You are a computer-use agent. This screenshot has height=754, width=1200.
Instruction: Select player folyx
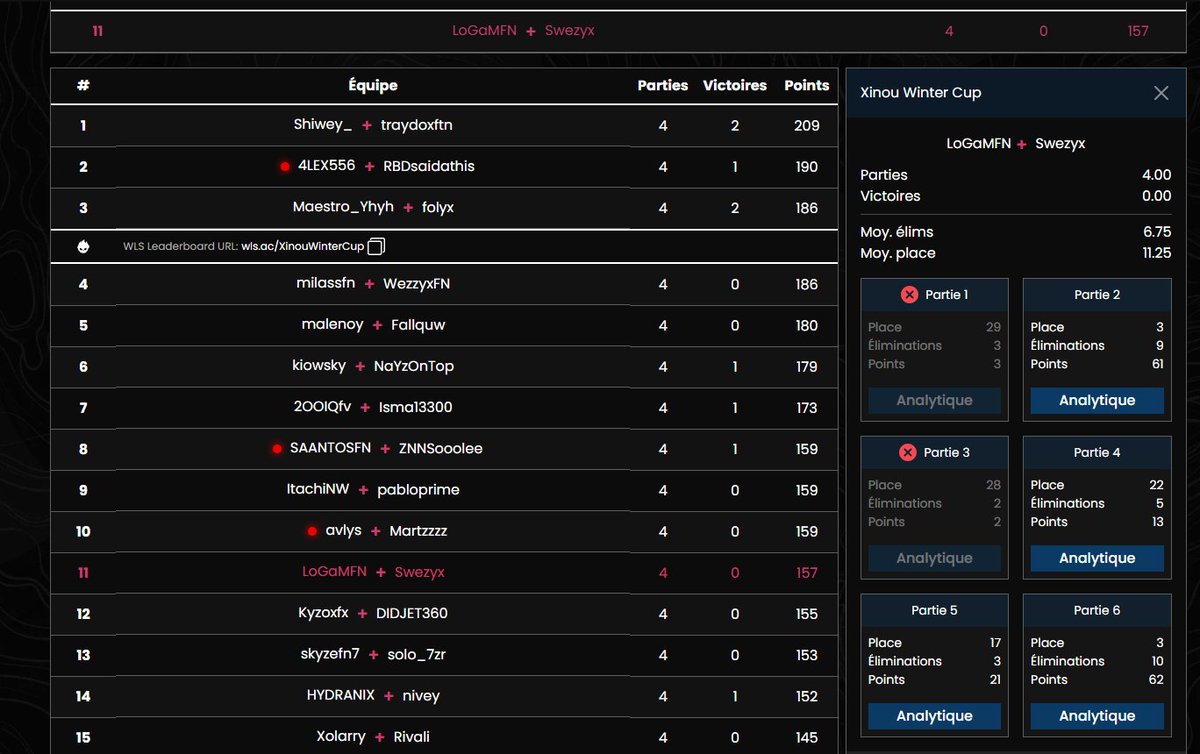(438, 208)
